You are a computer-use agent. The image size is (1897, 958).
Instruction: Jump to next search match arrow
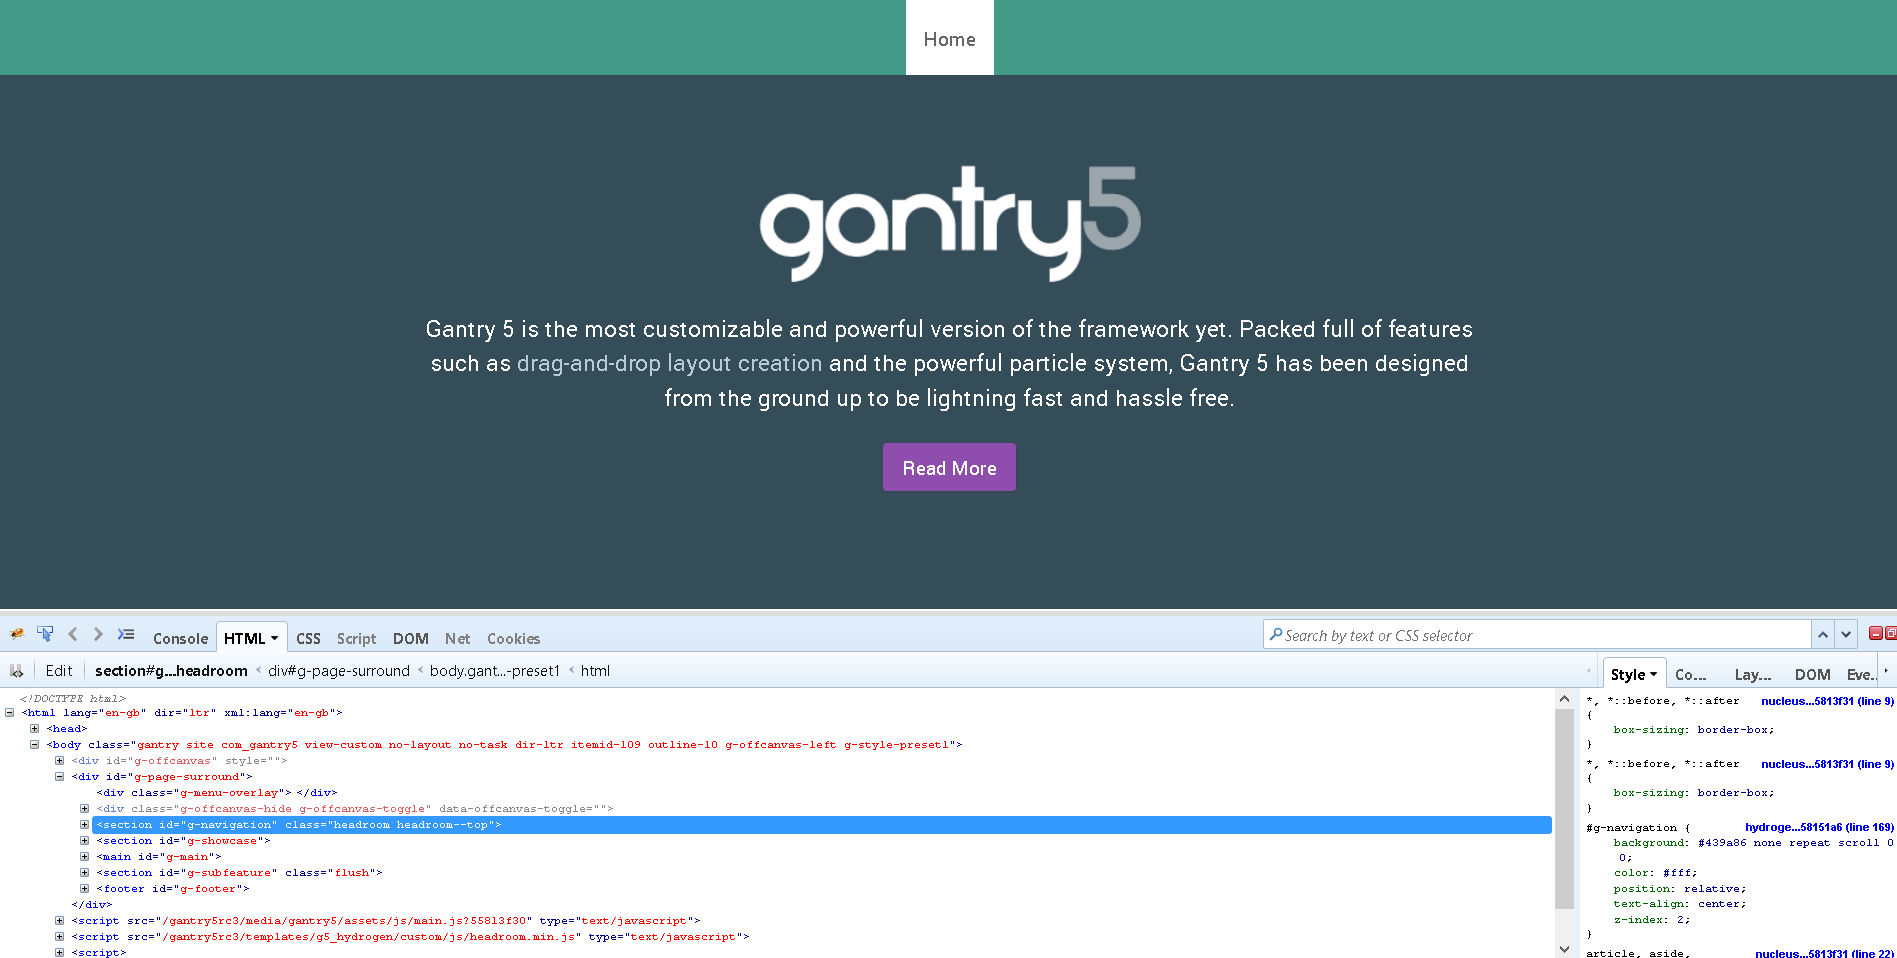coord(1846,635)
